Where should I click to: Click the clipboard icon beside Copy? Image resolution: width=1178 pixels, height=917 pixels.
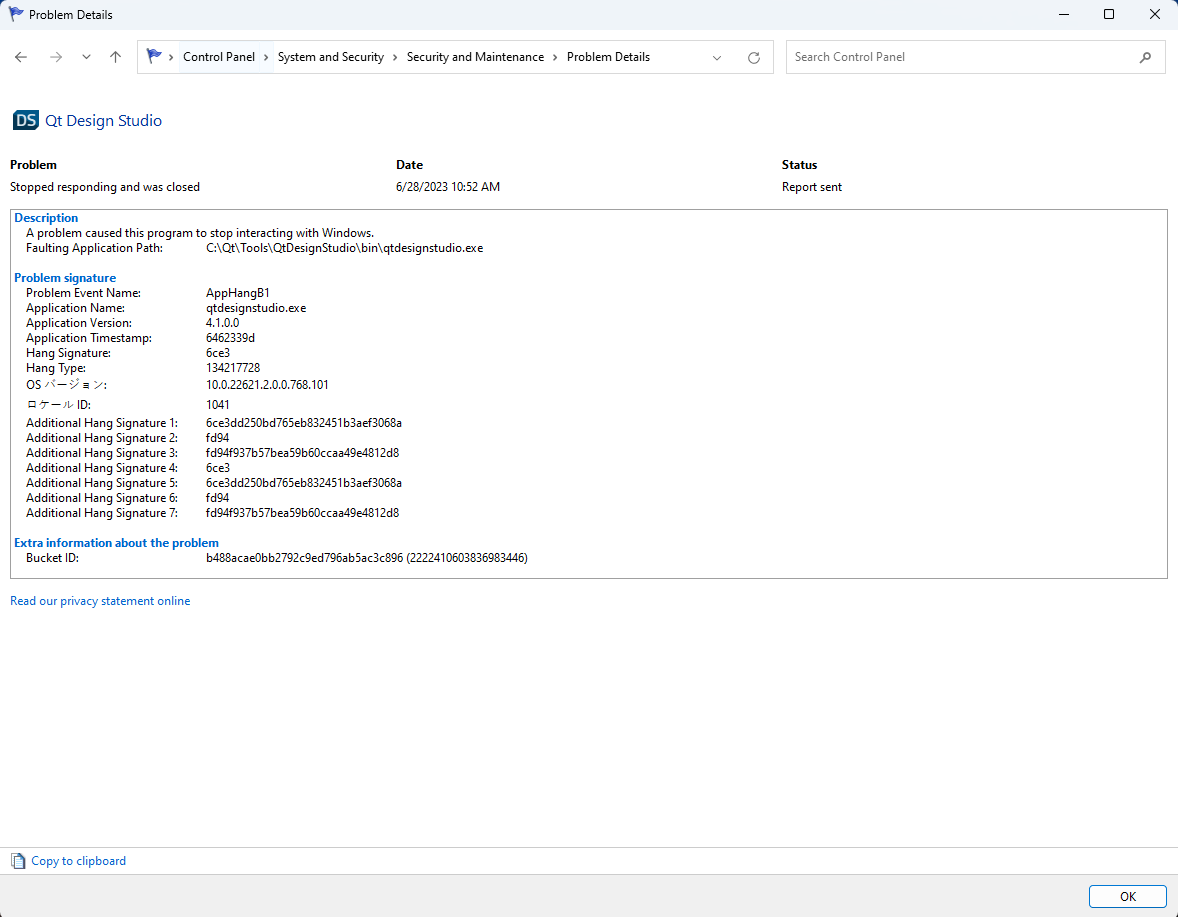click(x=18, y=861)
